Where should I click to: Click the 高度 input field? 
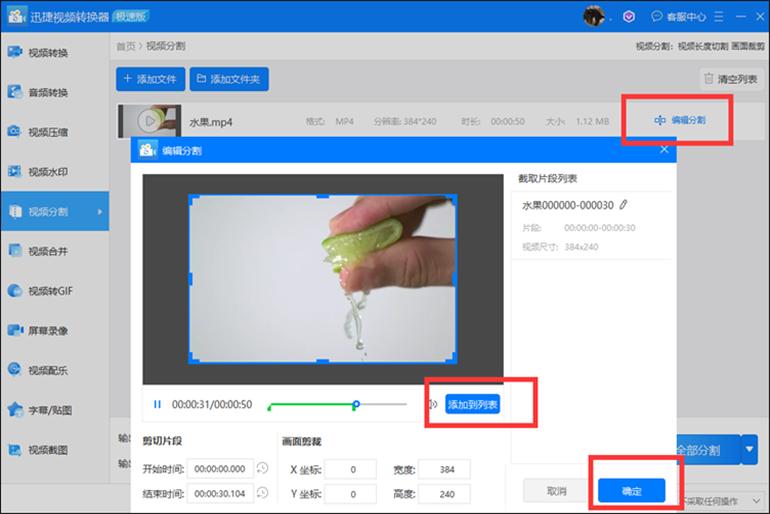pyautogui.click(x=444, y=494)
